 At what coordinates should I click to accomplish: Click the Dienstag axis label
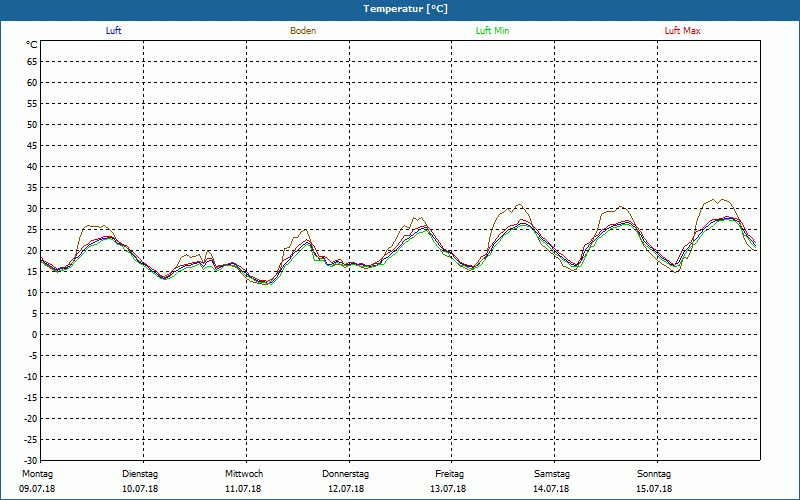pyautogui.click(x=140, y=474)
